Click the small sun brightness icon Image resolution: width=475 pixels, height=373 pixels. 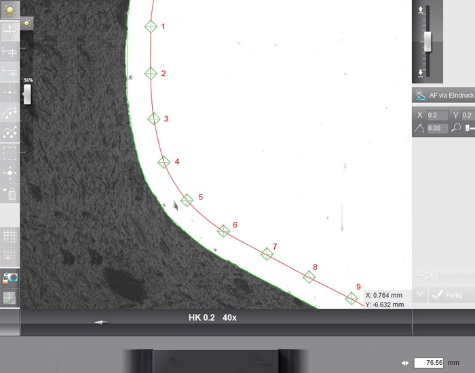click(27, 23)
